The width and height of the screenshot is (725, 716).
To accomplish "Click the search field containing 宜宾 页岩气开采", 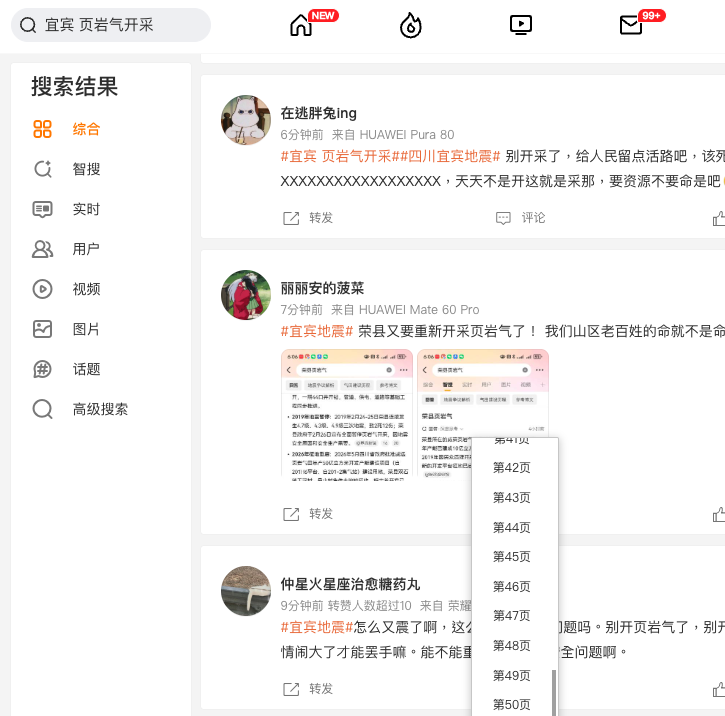I will pyautogui.click(x=111, y=25).
